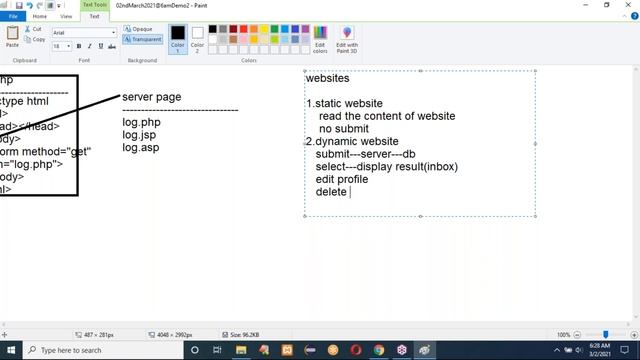Open image in Edit with Paint 3D

point(347,39)
